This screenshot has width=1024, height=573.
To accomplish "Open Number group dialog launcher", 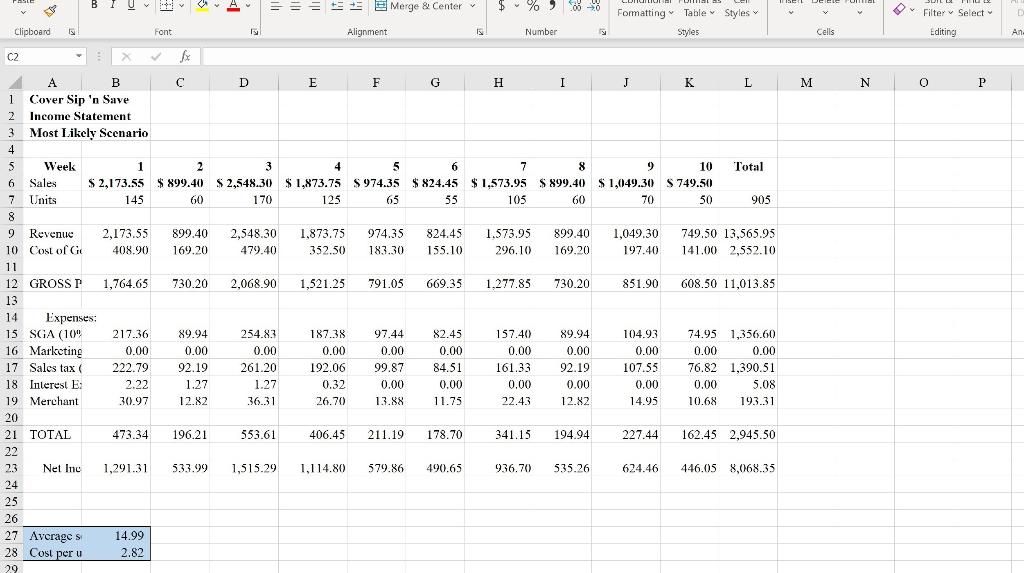I will click(602, 32).
